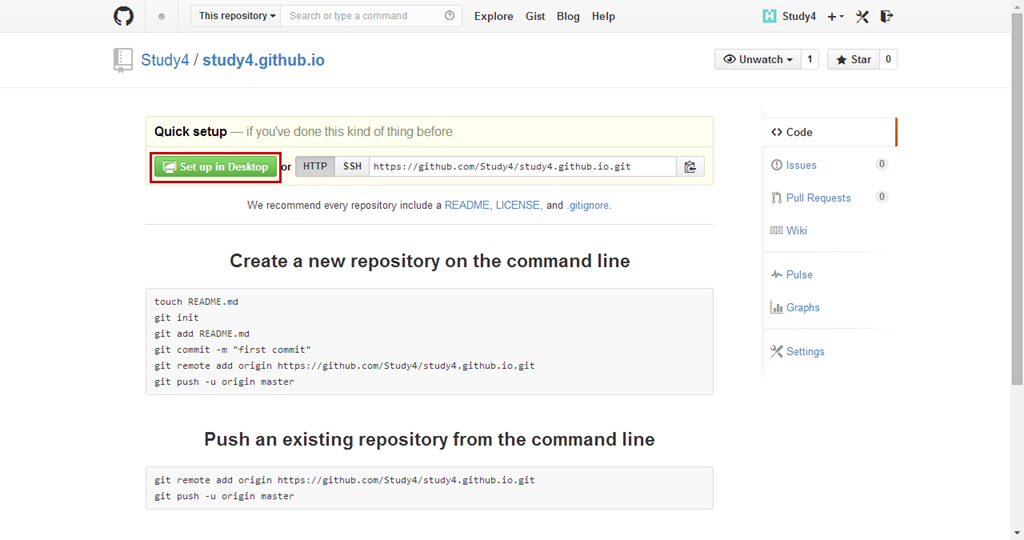This screenshot has height=540, width=1024.
Task: Click the git commit -m "first commit" line
Action: point(232,349)
